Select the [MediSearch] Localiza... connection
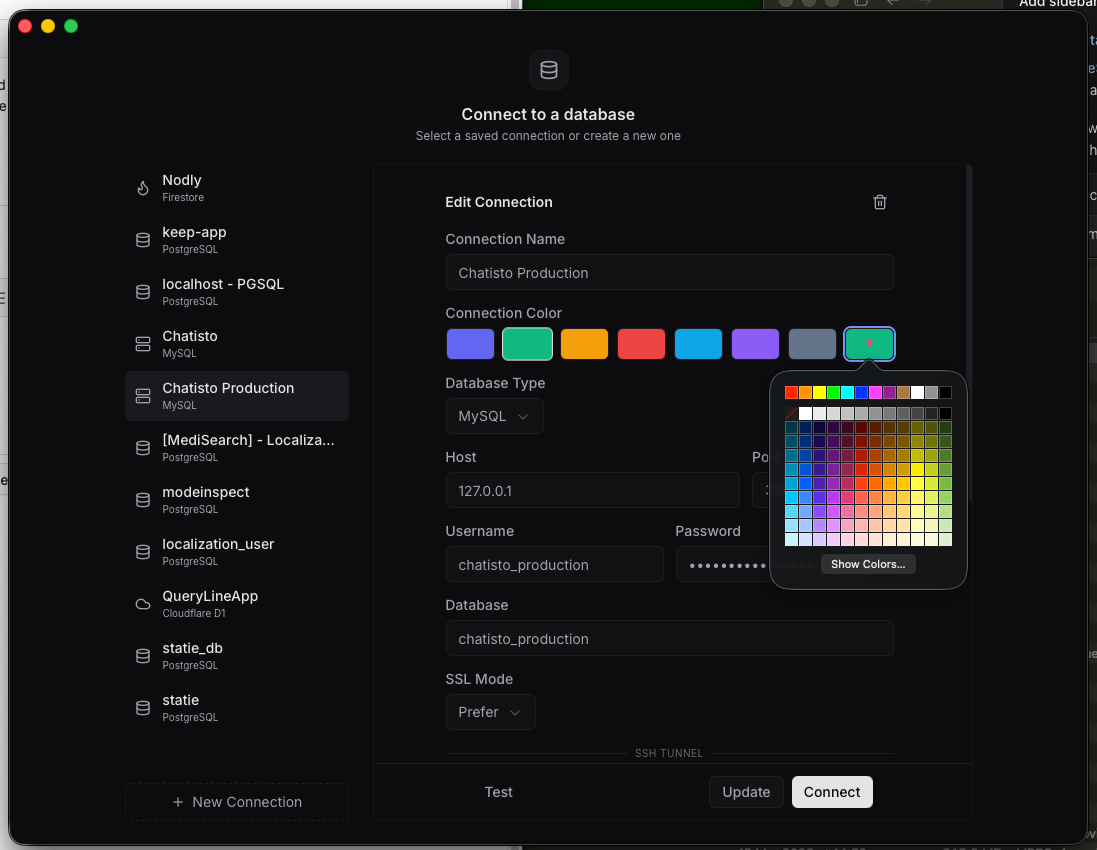 [236, 448]
